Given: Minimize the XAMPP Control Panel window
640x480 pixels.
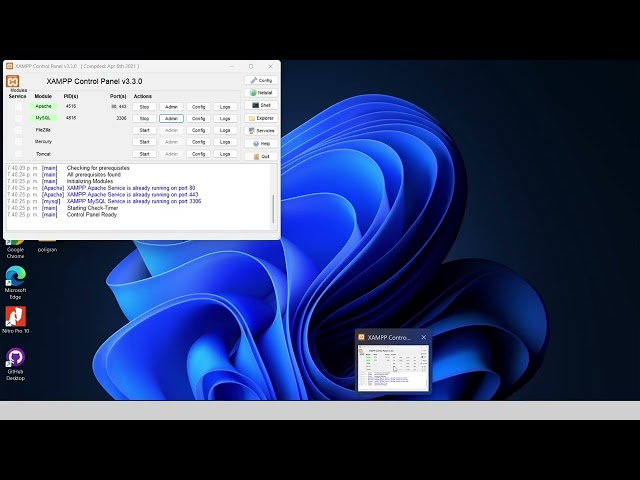Looking at the screenshot, I should tap(232, 66).
